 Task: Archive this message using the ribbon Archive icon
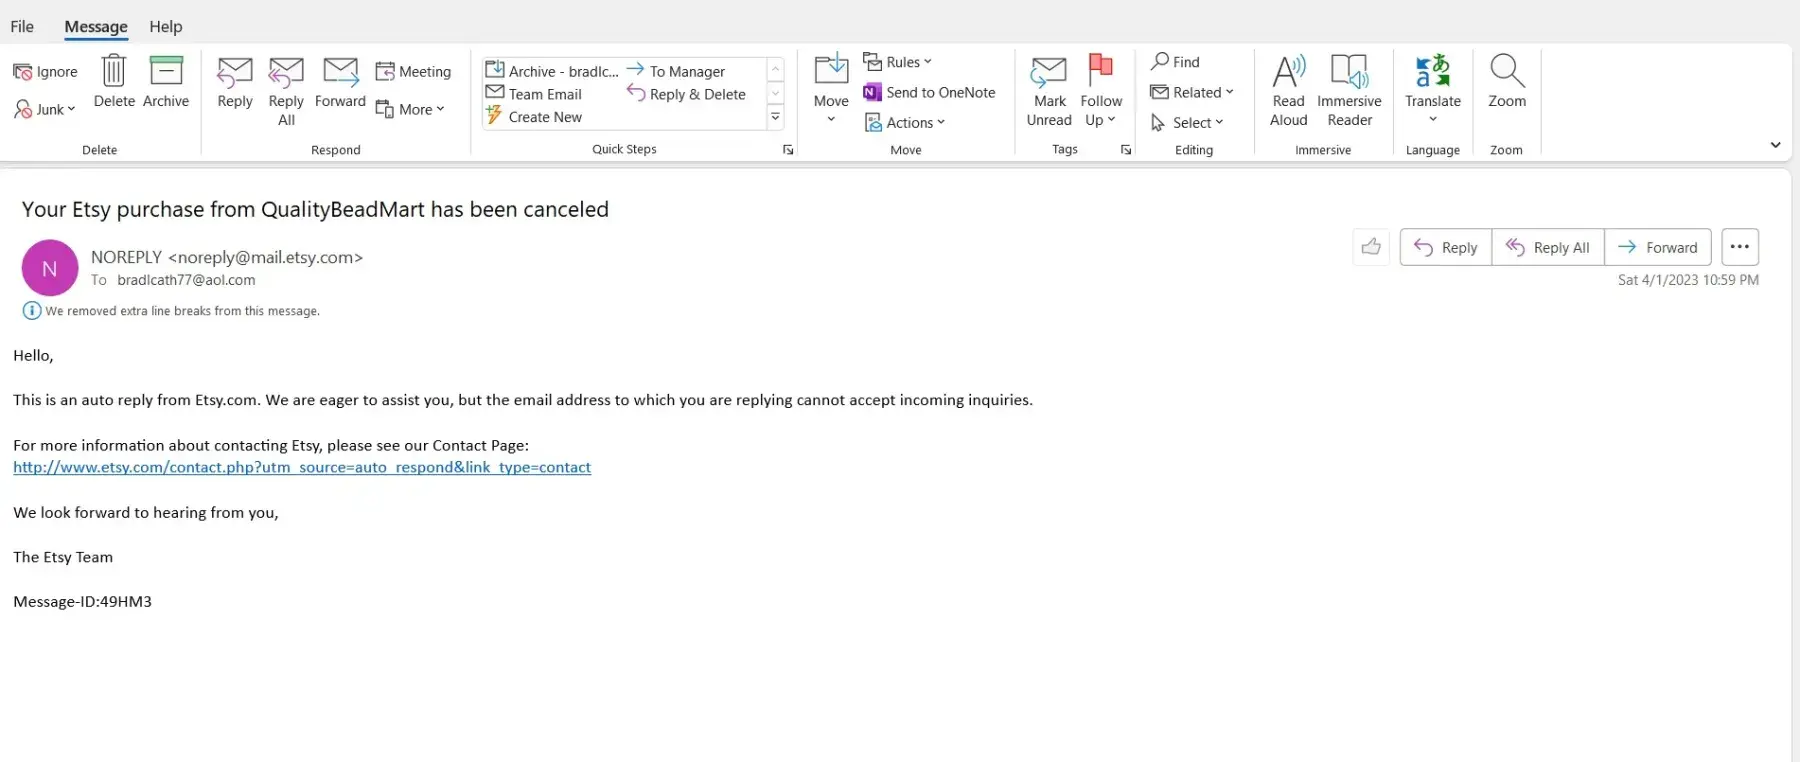(166, 72)
